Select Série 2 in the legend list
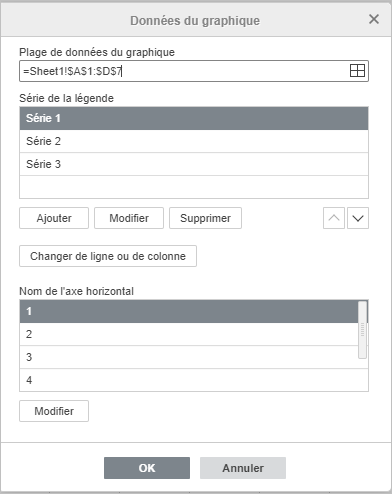Viewport: 392px width, 494px height. coord(194,141)
